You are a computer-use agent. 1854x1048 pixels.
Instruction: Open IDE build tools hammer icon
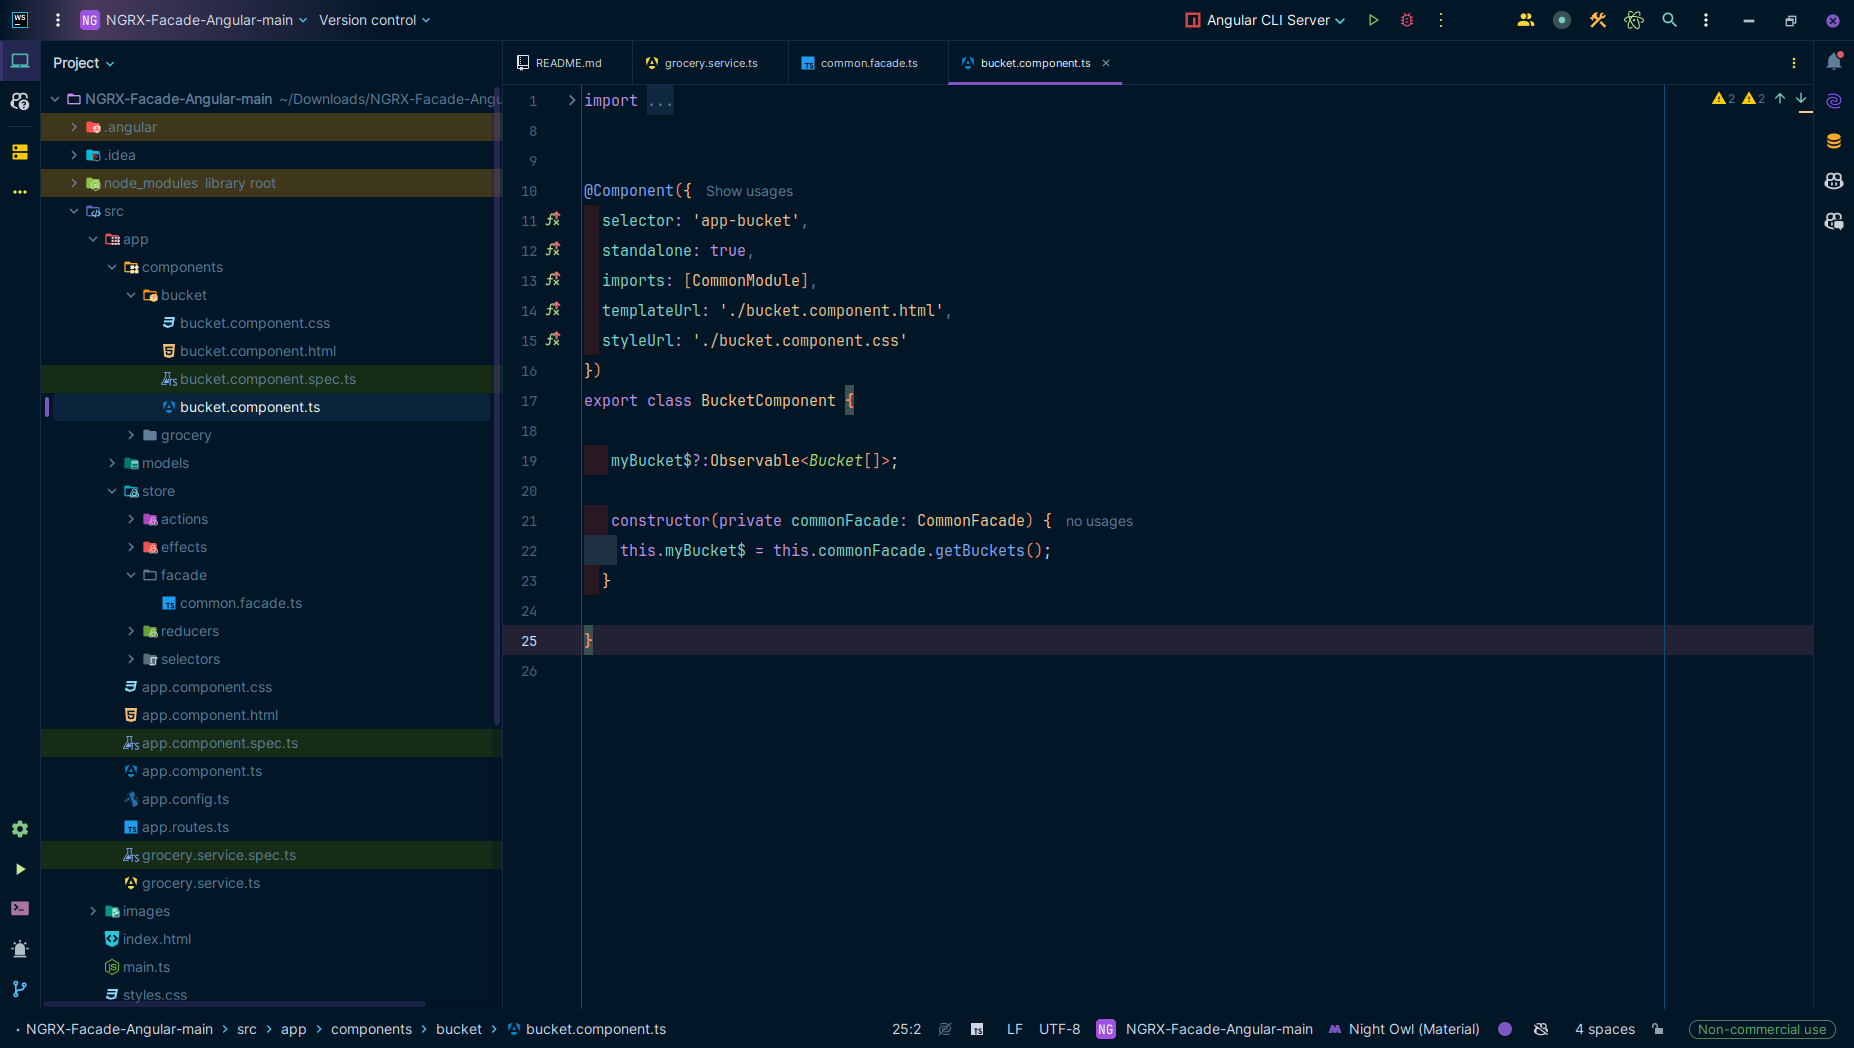pyautogui.click(x=1598, y=20)
